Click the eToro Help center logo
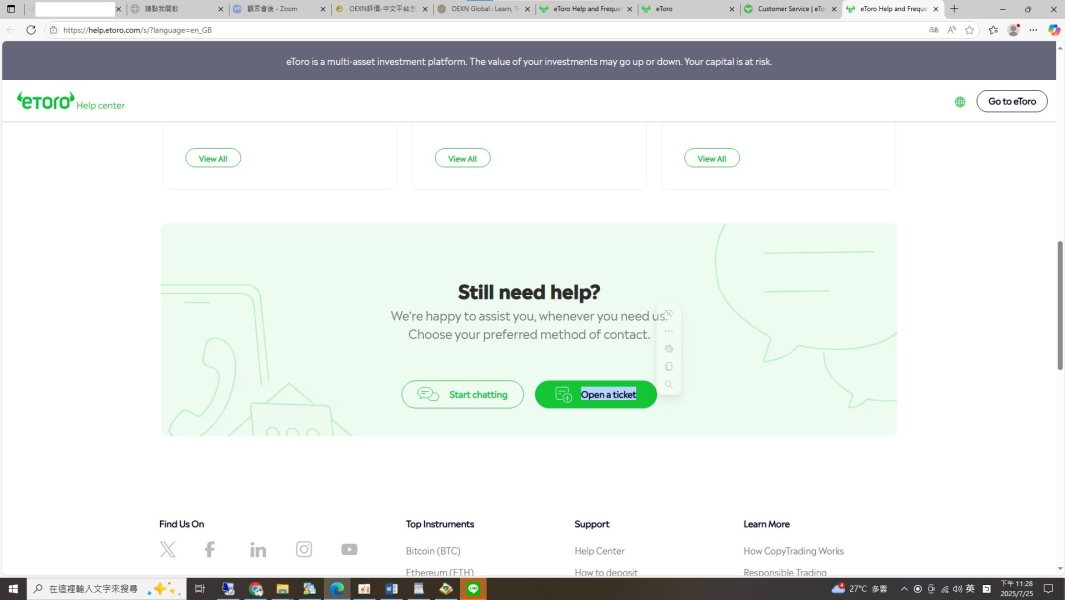The height and width of the screenshot is (600, 1065). point(71,101)
